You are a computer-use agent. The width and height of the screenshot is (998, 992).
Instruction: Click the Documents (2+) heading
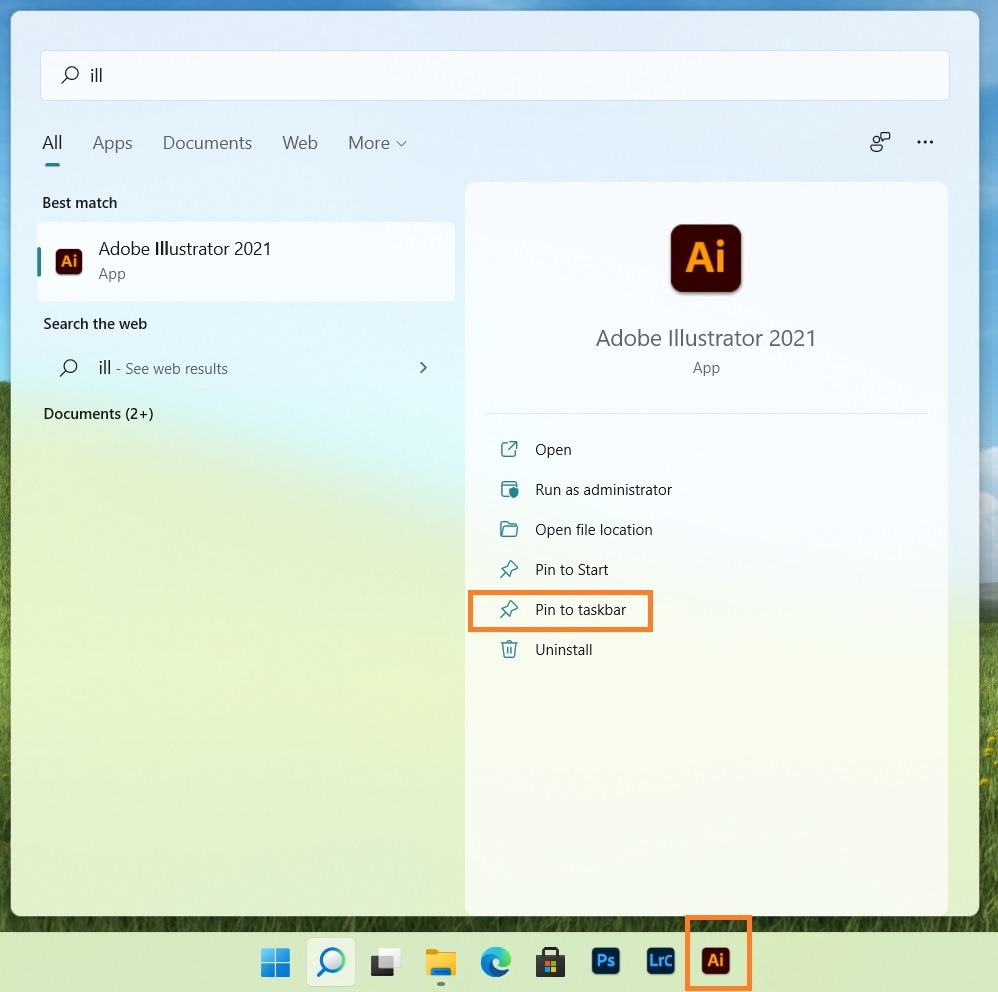(99, 414)
